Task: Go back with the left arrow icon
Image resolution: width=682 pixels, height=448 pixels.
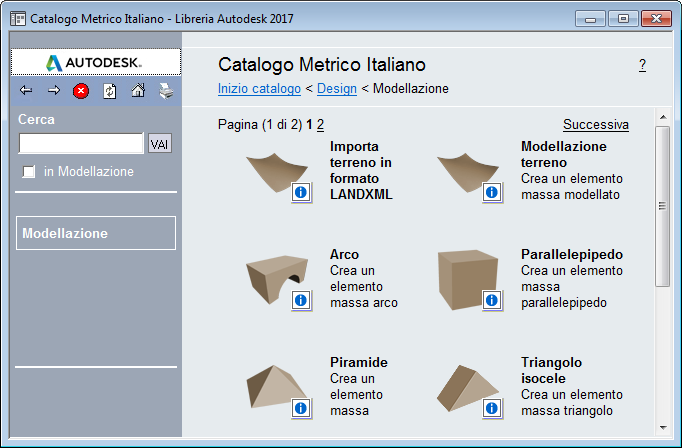Action: pyautogui.click(x=26, y=90)
